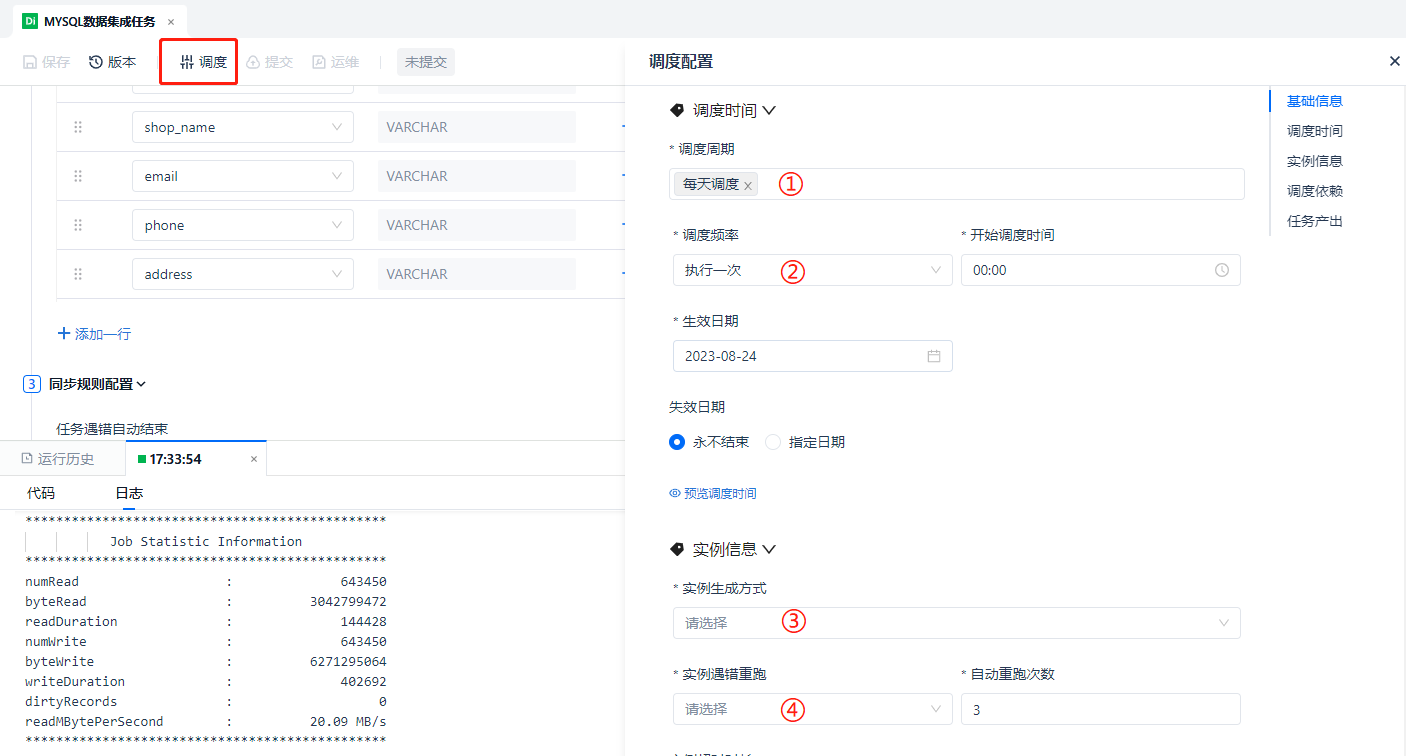The height and width of the screenshot is (756, 1406).
Task: Switch to the 运行历史 tab
Action: tap(57, 459)
